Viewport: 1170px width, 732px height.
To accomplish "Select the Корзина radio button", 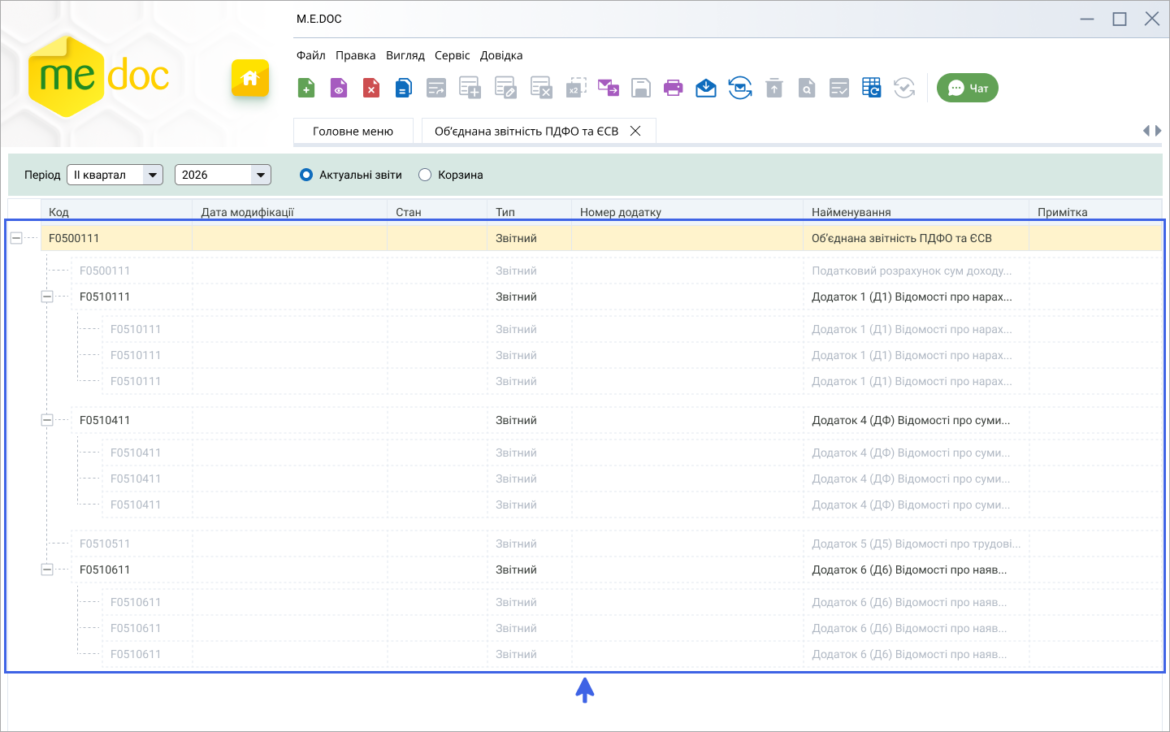I will coord(425,175).
